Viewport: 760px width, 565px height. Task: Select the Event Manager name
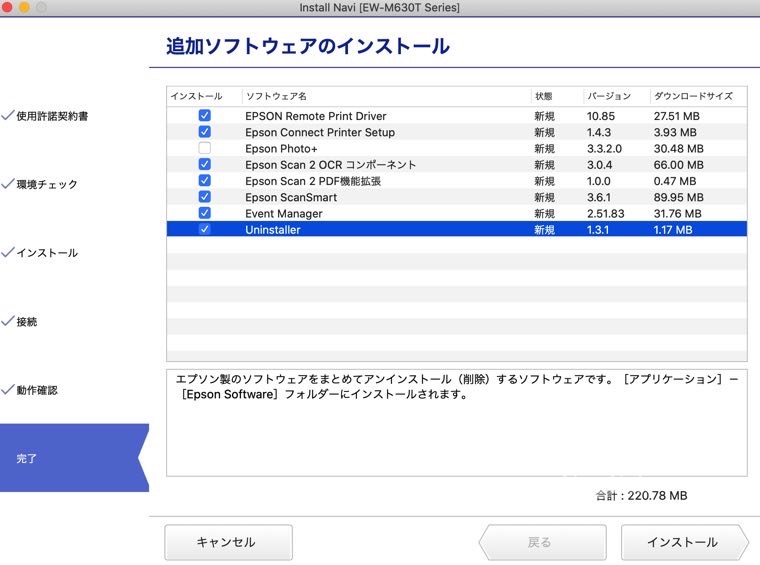[284, 214]
